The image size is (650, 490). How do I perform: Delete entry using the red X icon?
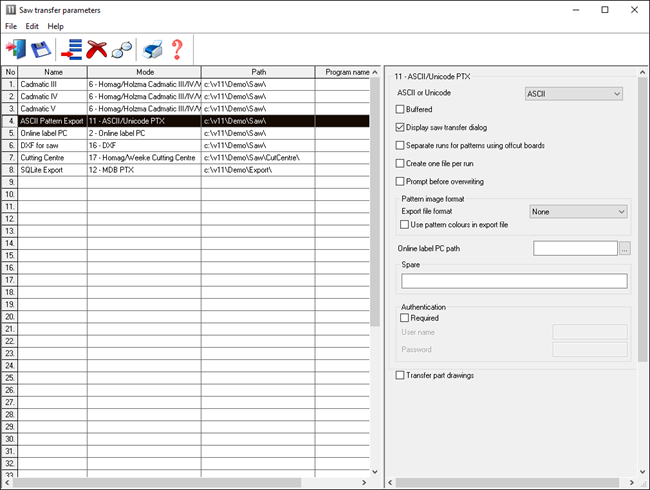coord(97,48)
